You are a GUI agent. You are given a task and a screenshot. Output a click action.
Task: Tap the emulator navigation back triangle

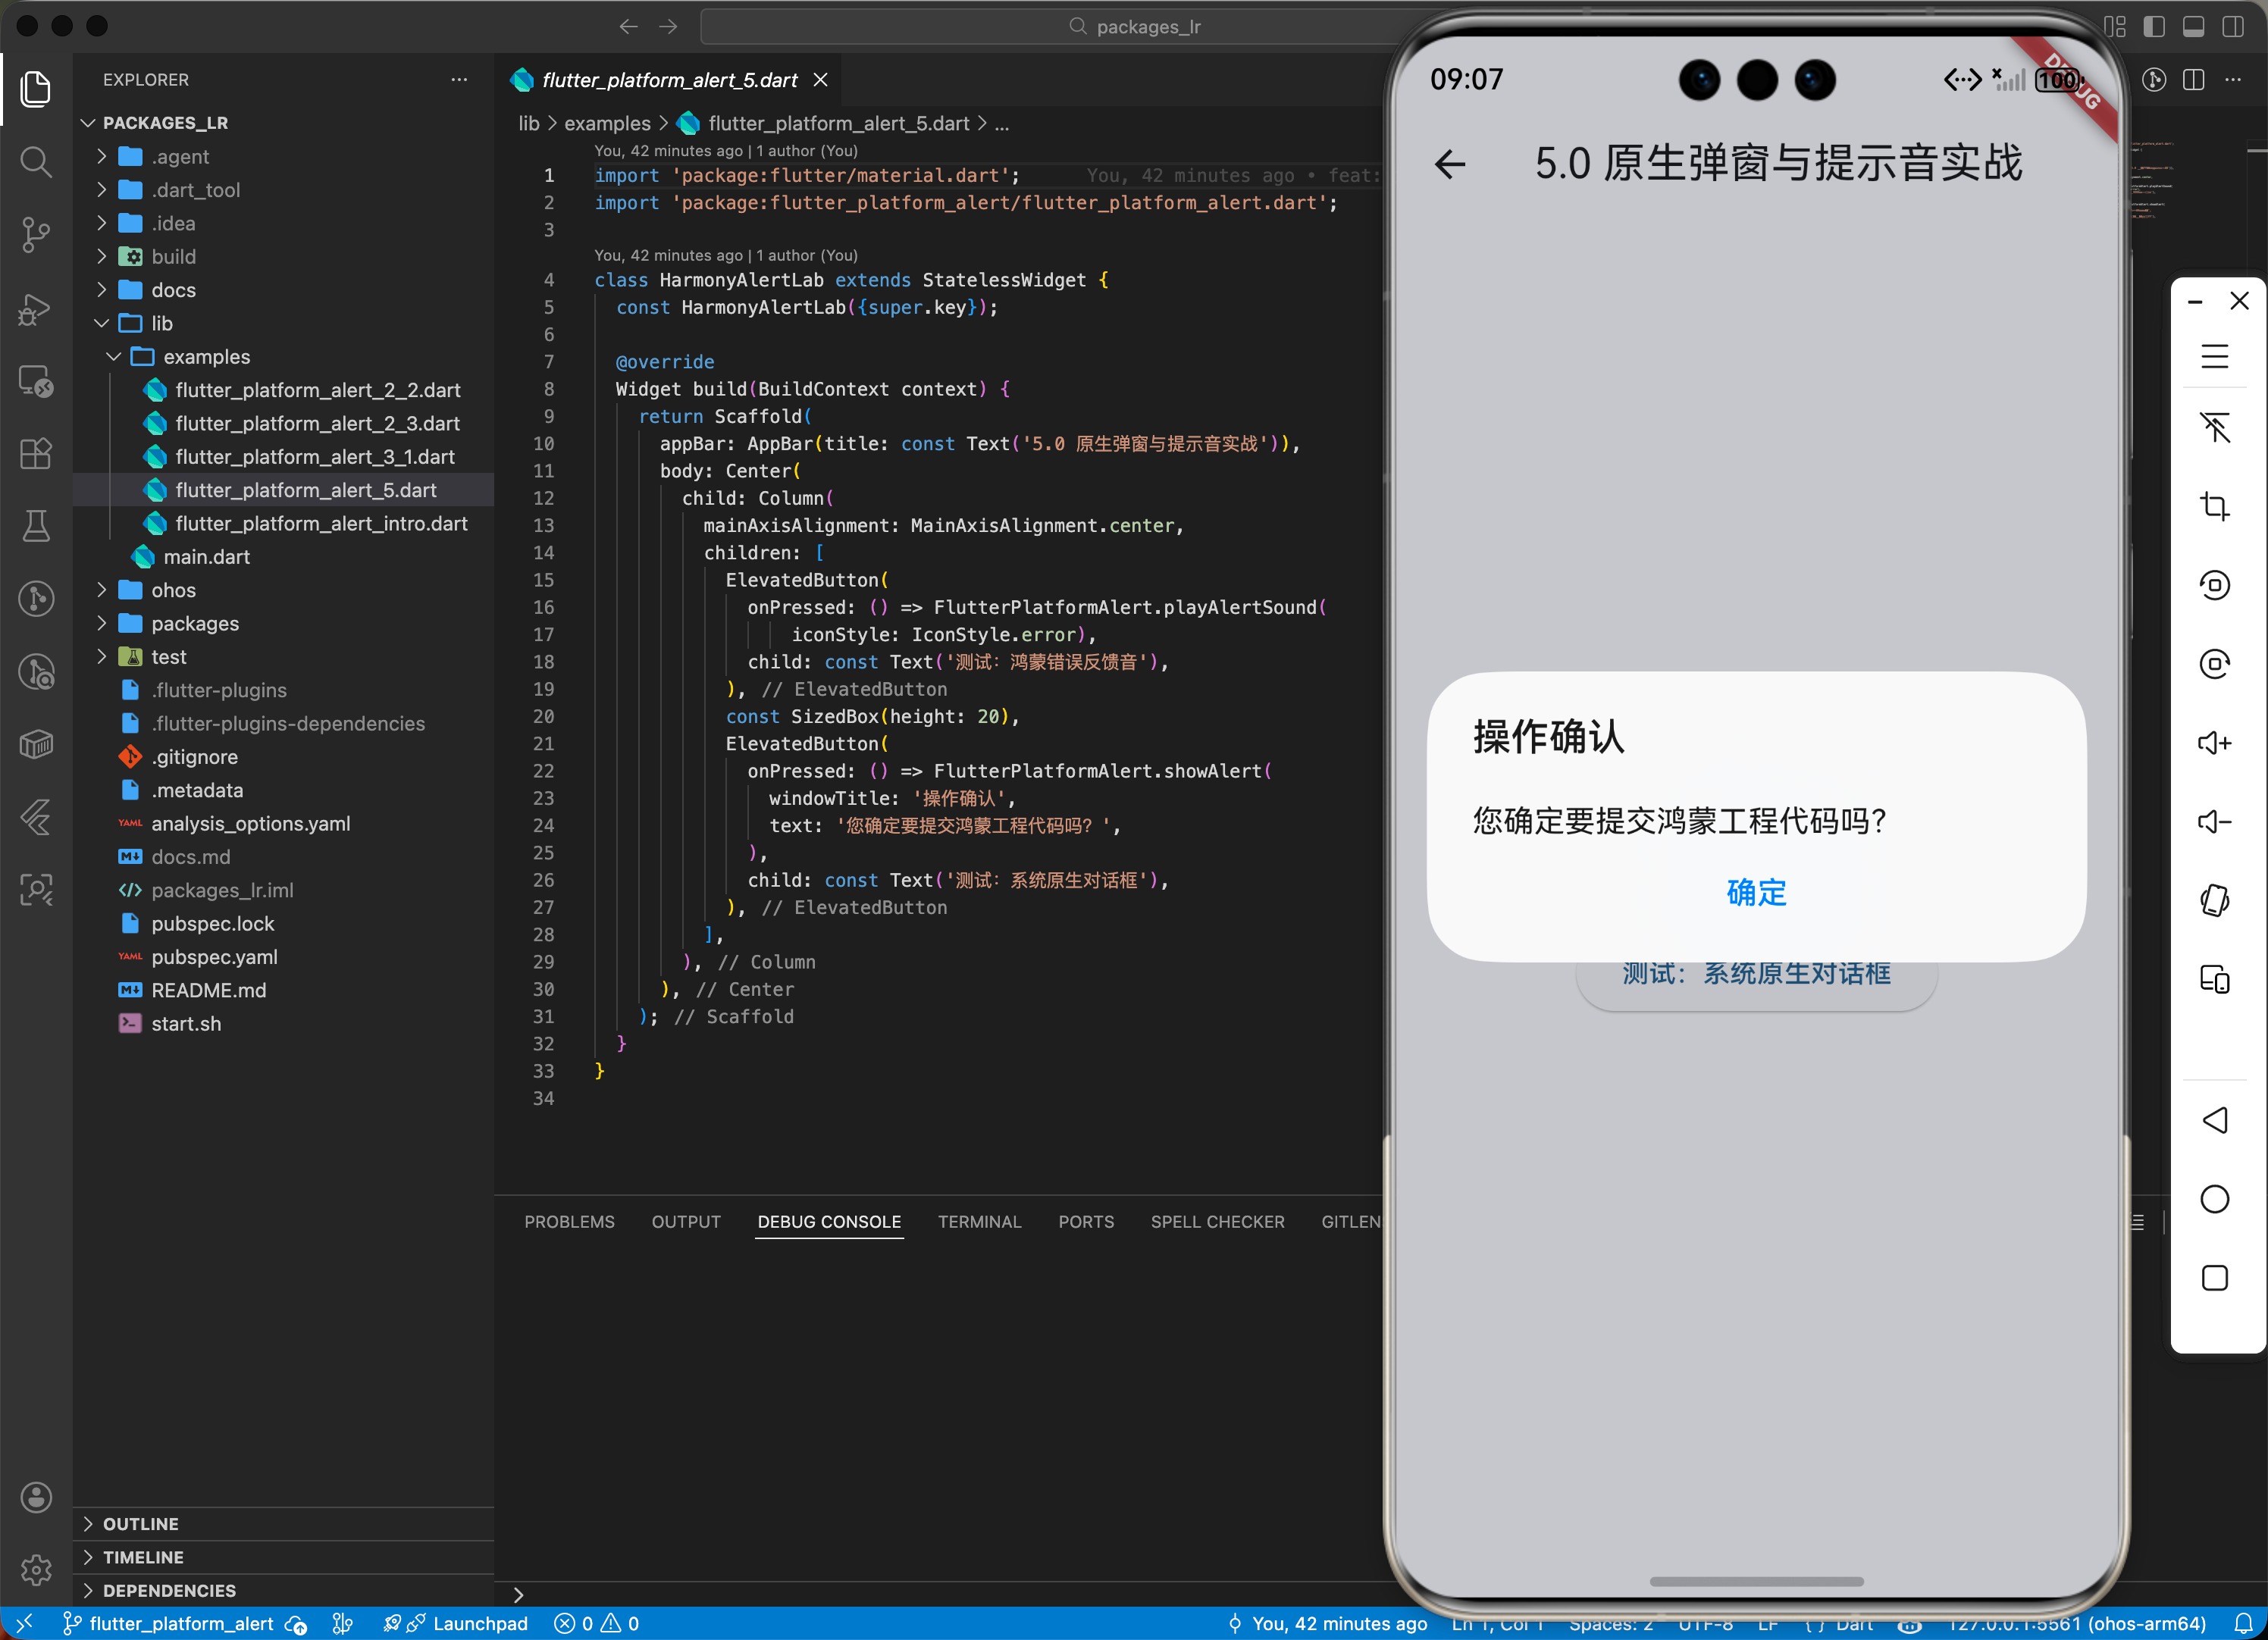pos(2216,1120)
